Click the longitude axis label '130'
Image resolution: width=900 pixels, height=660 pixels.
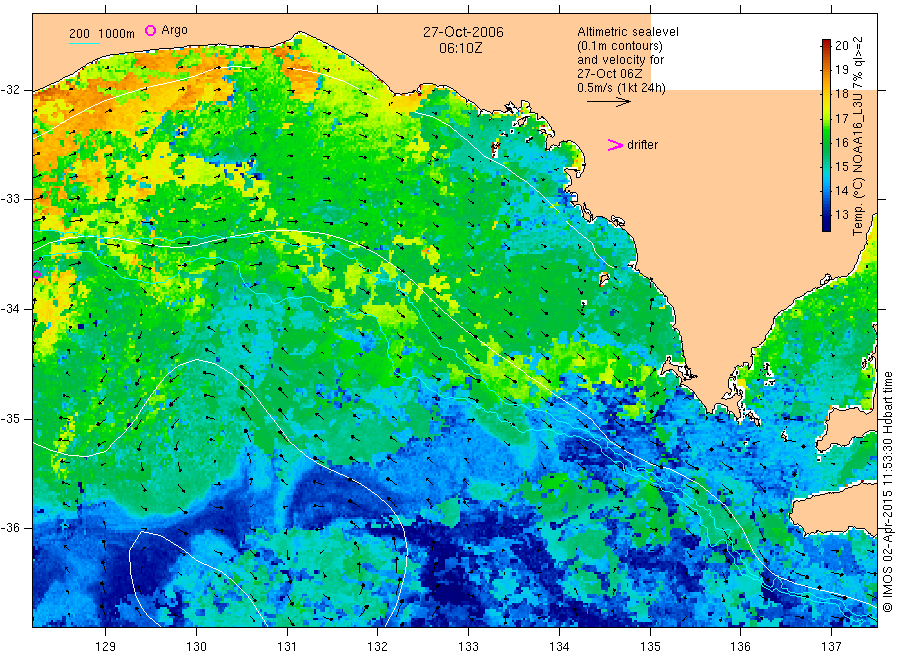point(196,647)
